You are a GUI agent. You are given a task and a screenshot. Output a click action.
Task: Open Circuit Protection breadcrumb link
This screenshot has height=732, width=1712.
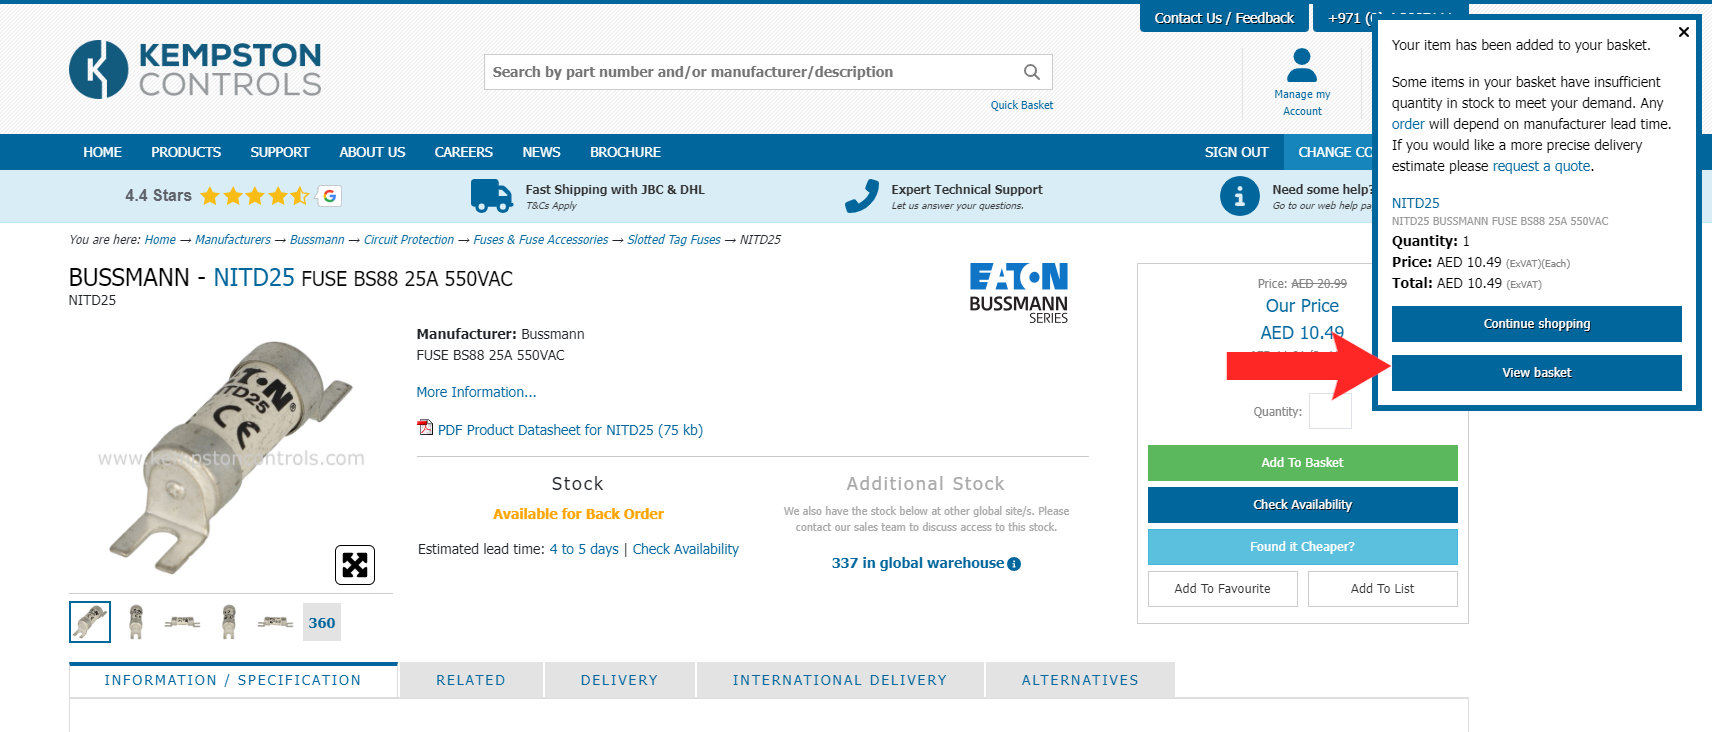409,240
